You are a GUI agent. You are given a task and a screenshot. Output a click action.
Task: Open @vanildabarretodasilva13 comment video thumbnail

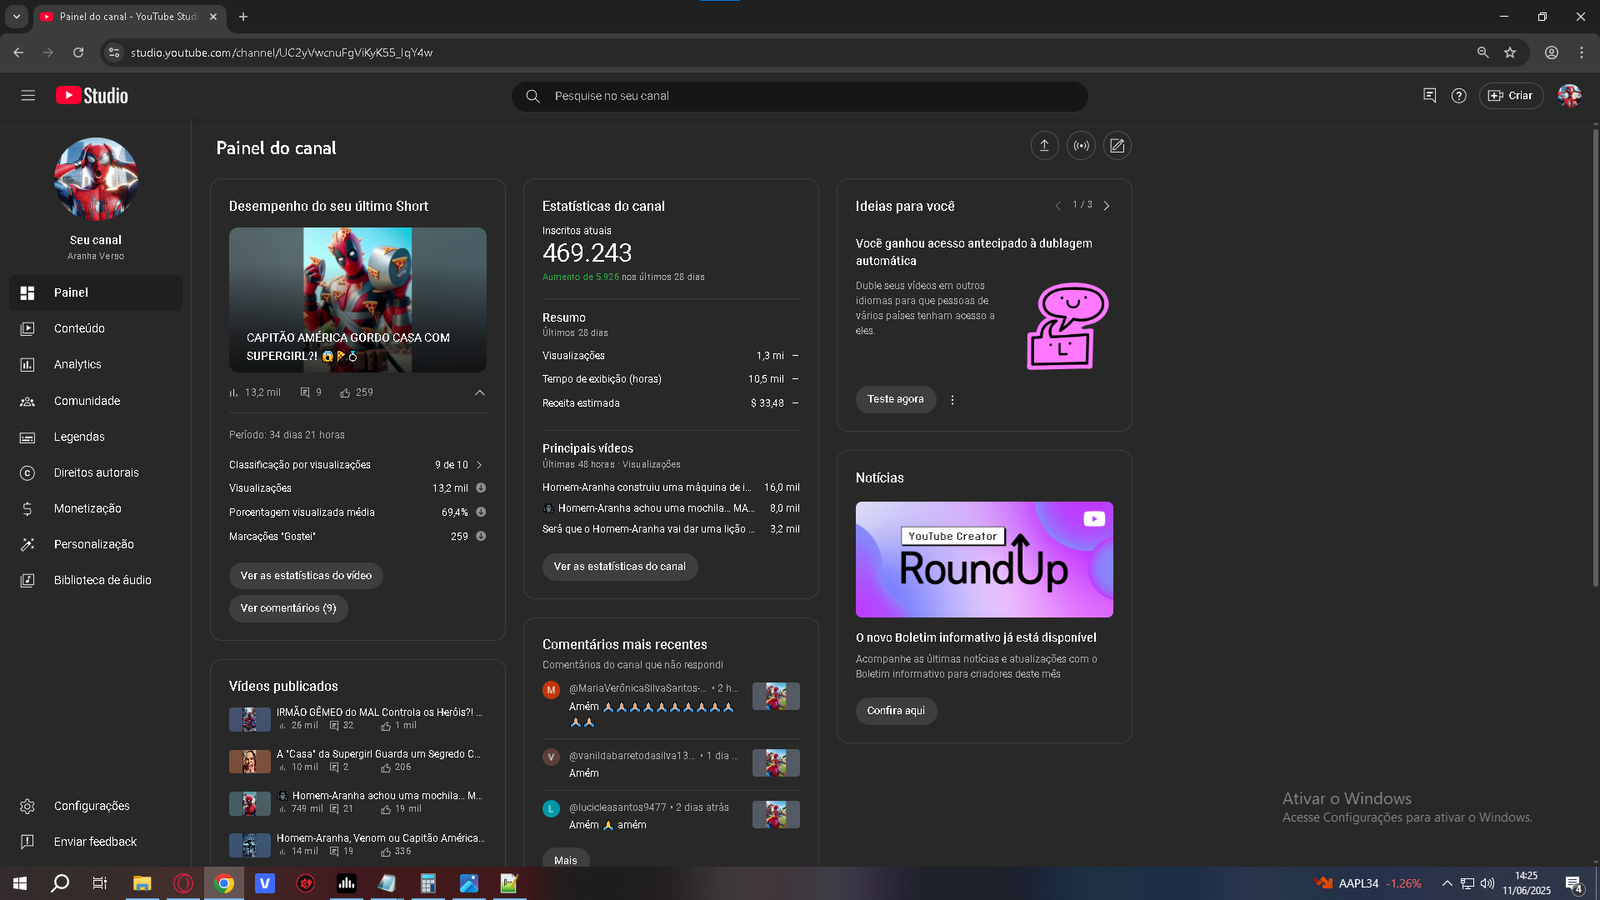click(x=776, y=763)
